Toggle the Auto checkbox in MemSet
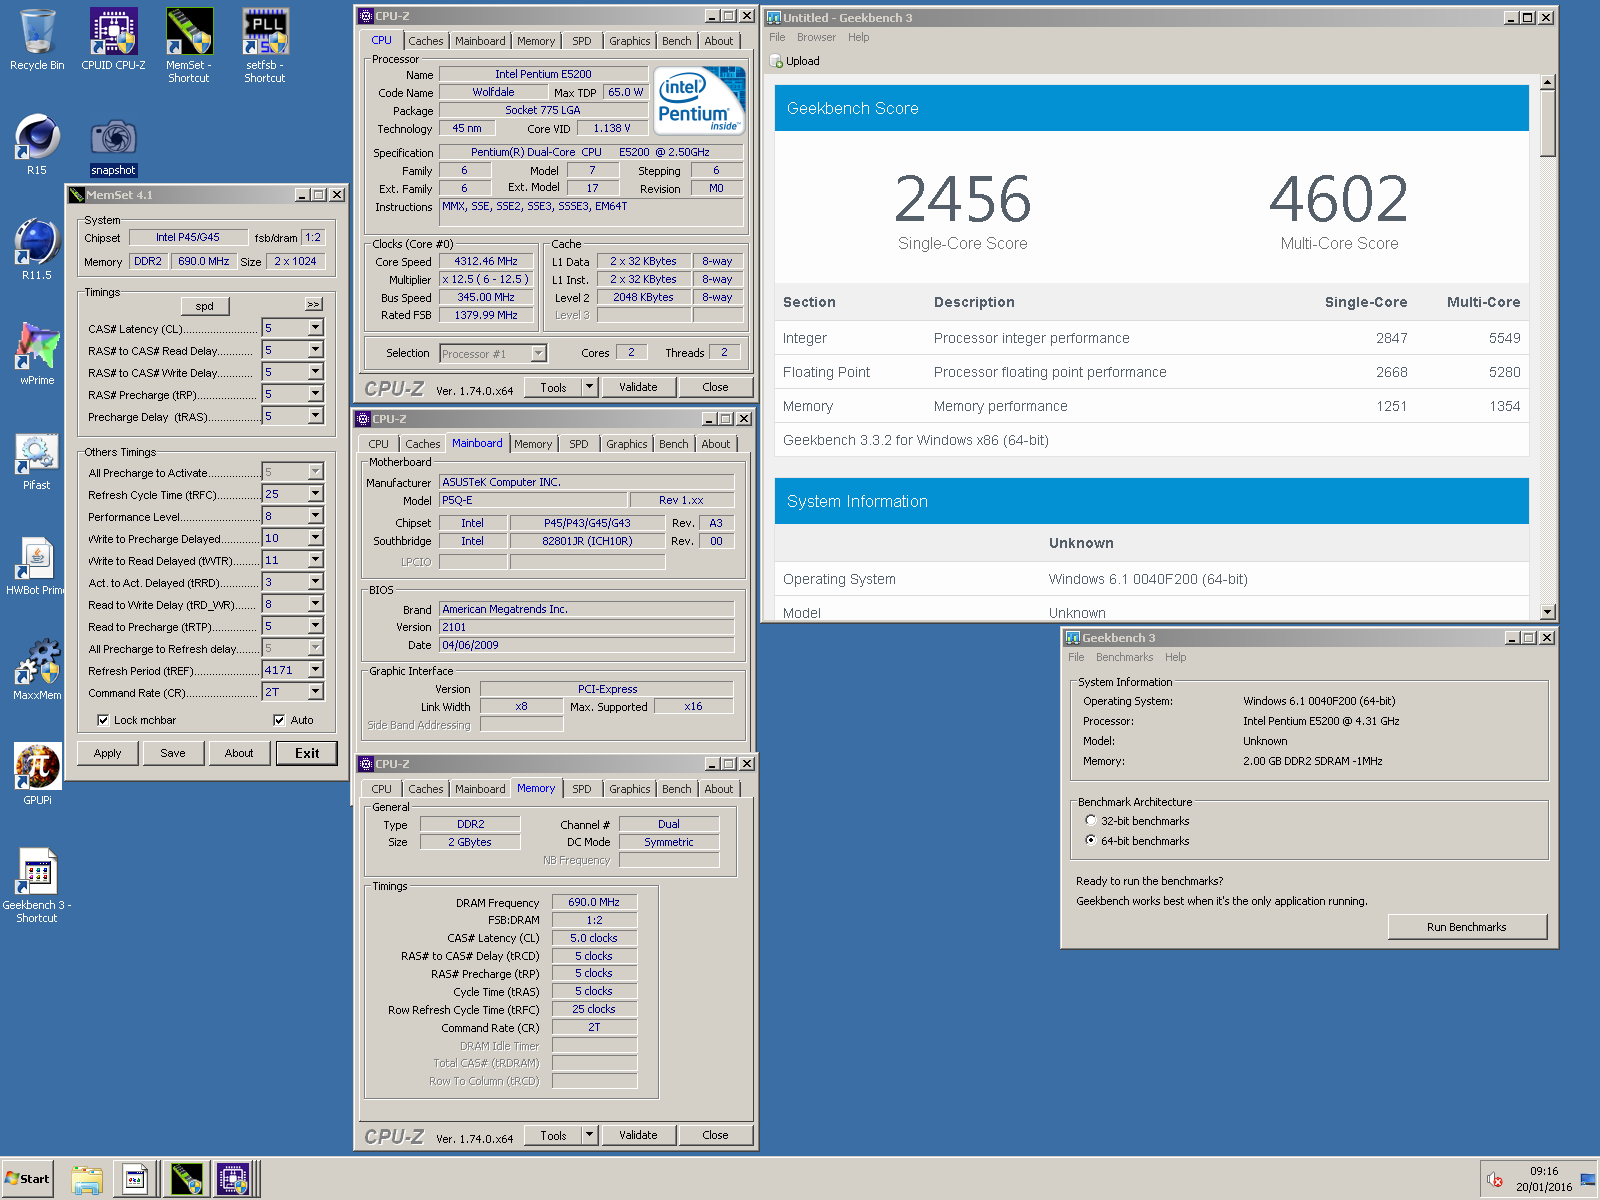The height and width of the screenshot is (1200, 1600). pos(279,720)
